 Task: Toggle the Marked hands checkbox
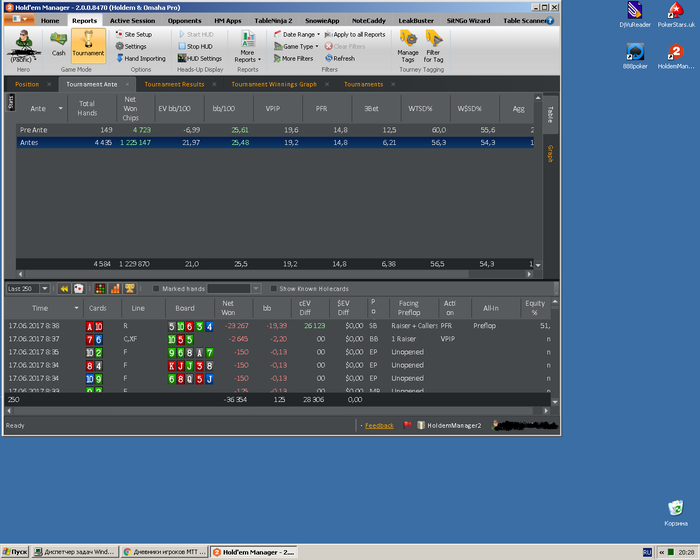(x=156, y=288)
